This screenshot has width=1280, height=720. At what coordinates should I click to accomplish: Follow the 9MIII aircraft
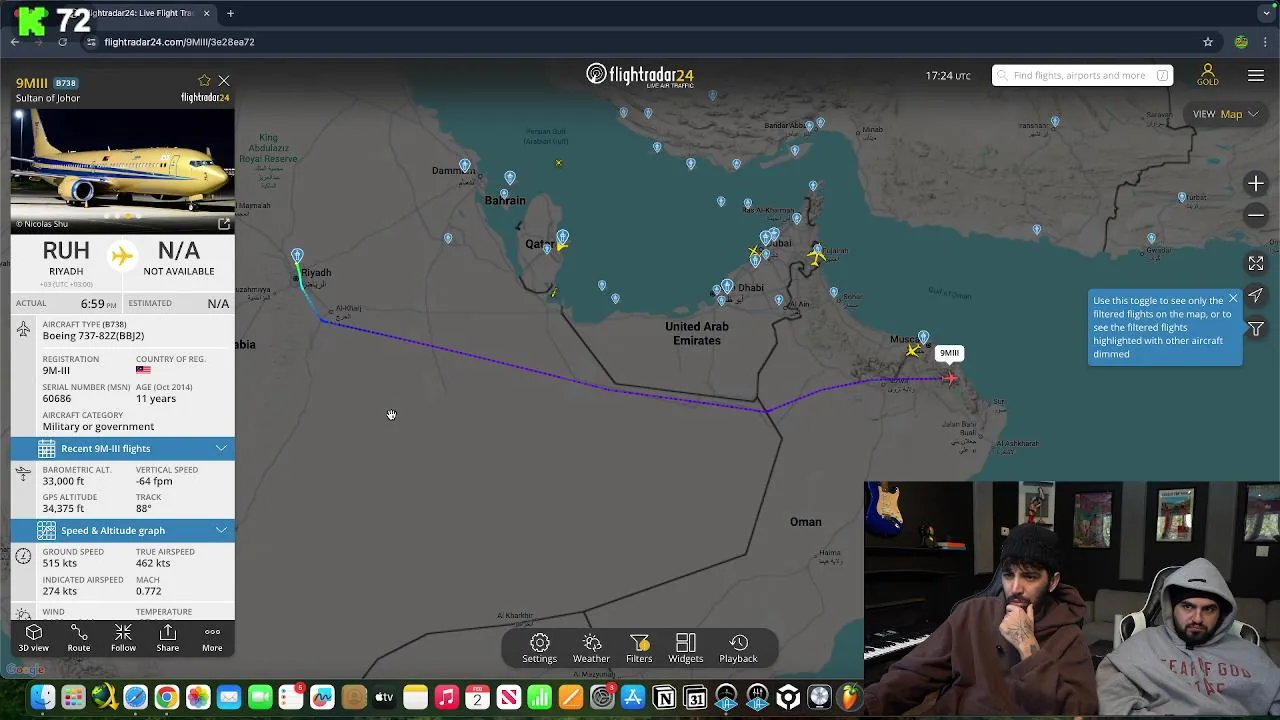[x=123, y=638]
